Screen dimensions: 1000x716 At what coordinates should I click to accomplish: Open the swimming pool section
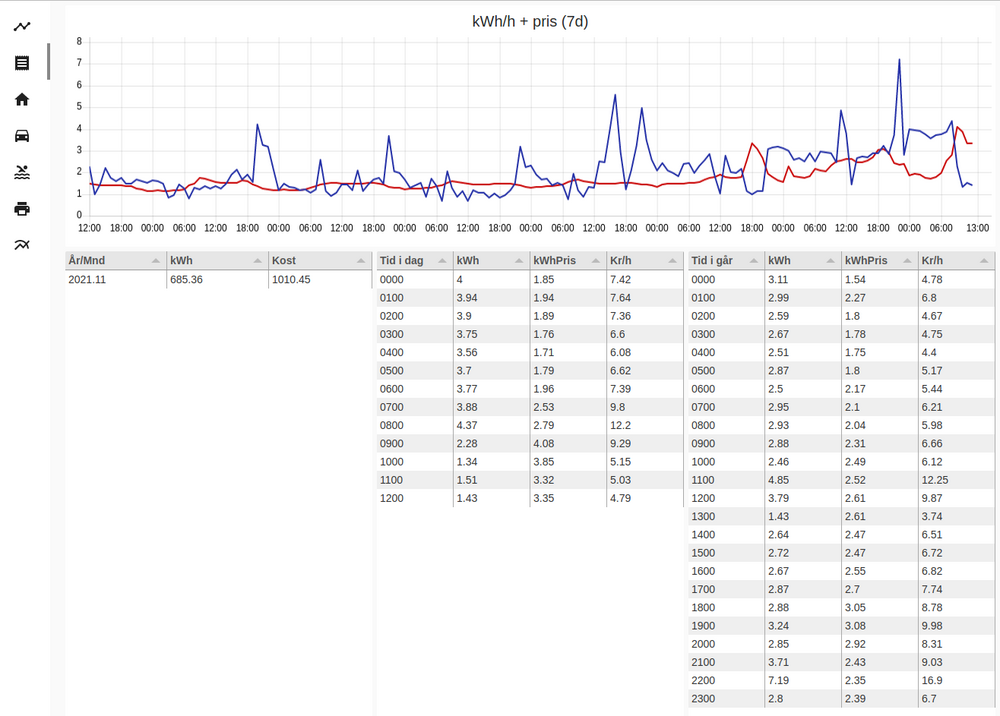[x=21, y=172]
